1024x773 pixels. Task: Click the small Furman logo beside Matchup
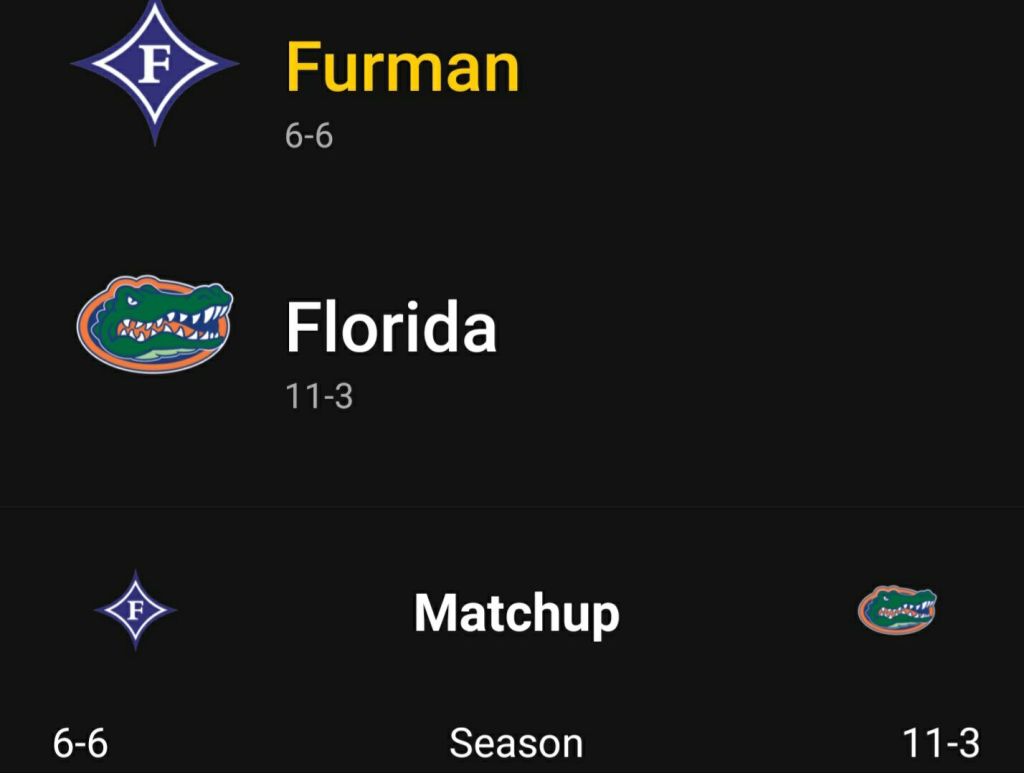tap(136, 609)
